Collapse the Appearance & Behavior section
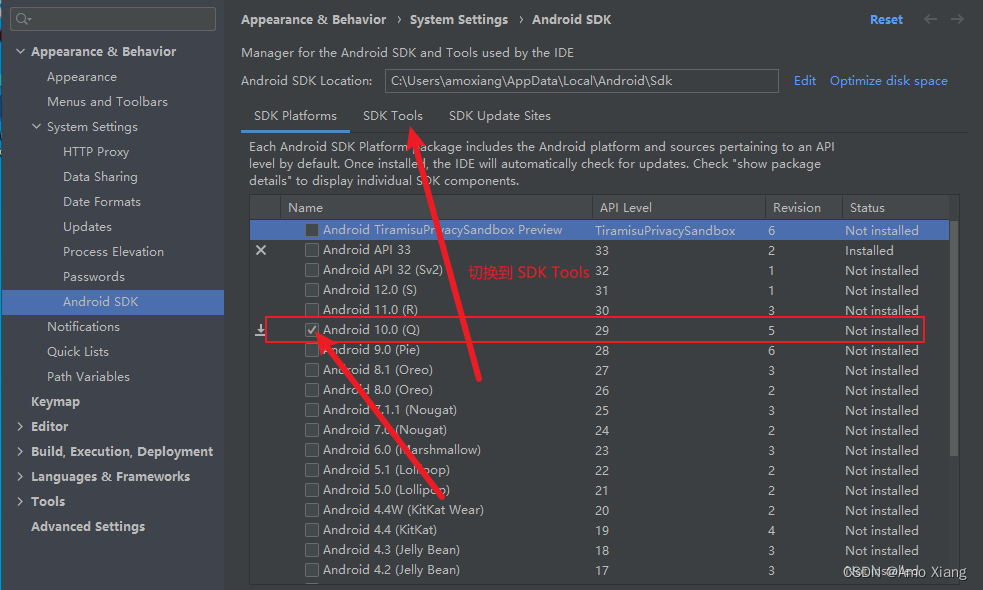This screenshot has width=983, height=590. click(21, 52)
